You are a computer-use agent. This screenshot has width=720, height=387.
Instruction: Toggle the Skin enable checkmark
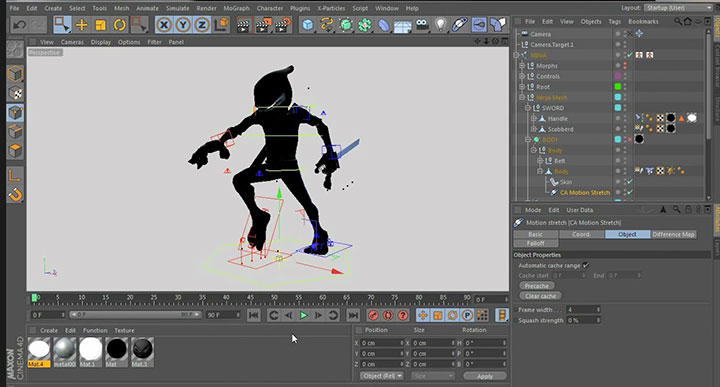click(630, 182)
